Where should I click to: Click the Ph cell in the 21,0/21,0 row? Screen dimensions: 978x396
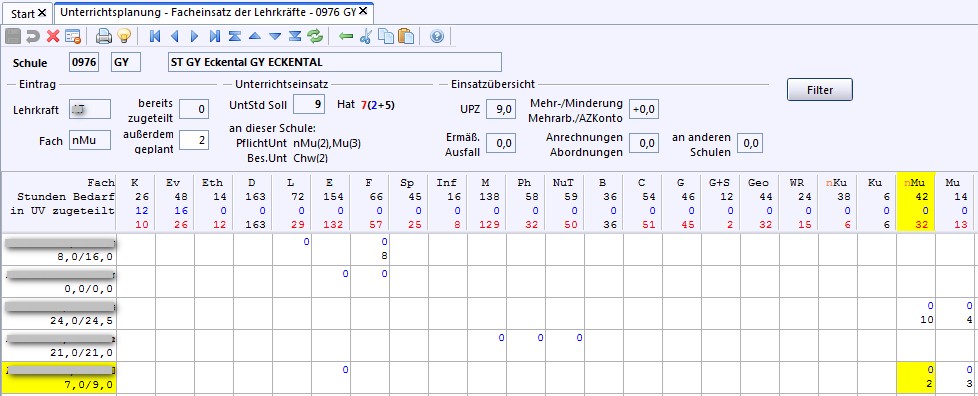[525, 345]
